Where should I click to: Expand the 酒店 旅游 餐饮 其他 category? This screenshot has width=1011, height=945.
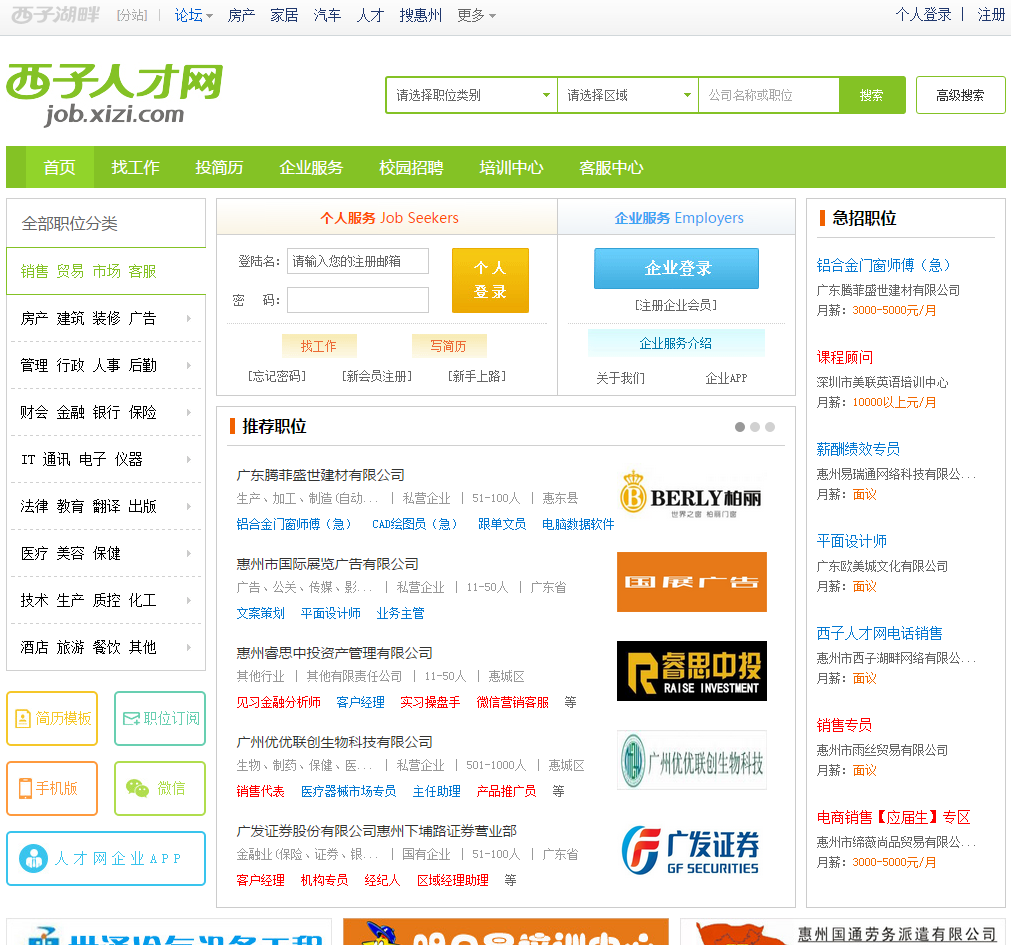pos(106,647)
